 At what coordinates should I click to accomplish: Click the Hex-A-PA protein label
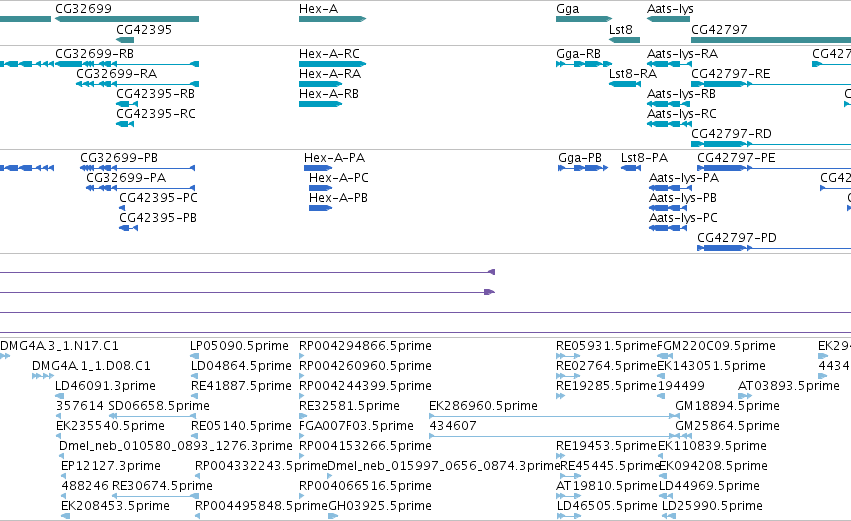pos(334,158)
